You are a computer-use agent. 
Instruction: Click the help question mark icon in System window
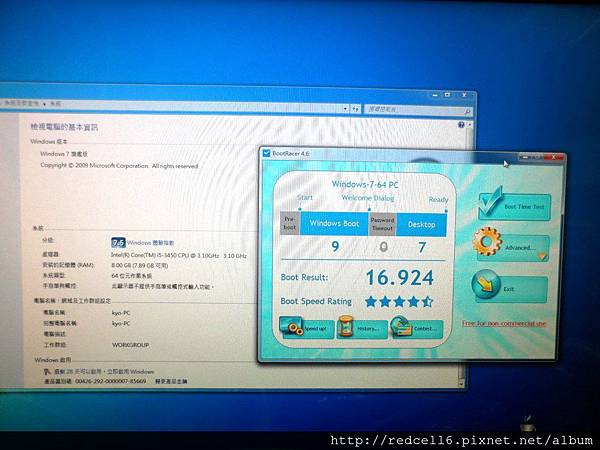pyautogui.click(x=461, y=125)
